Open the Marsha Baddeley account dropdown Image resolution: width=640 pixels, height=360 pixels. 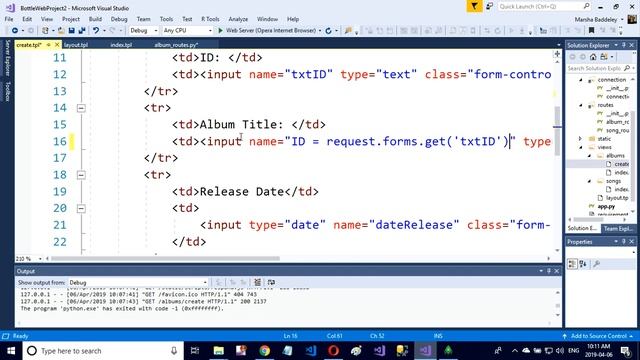[599, 20]
